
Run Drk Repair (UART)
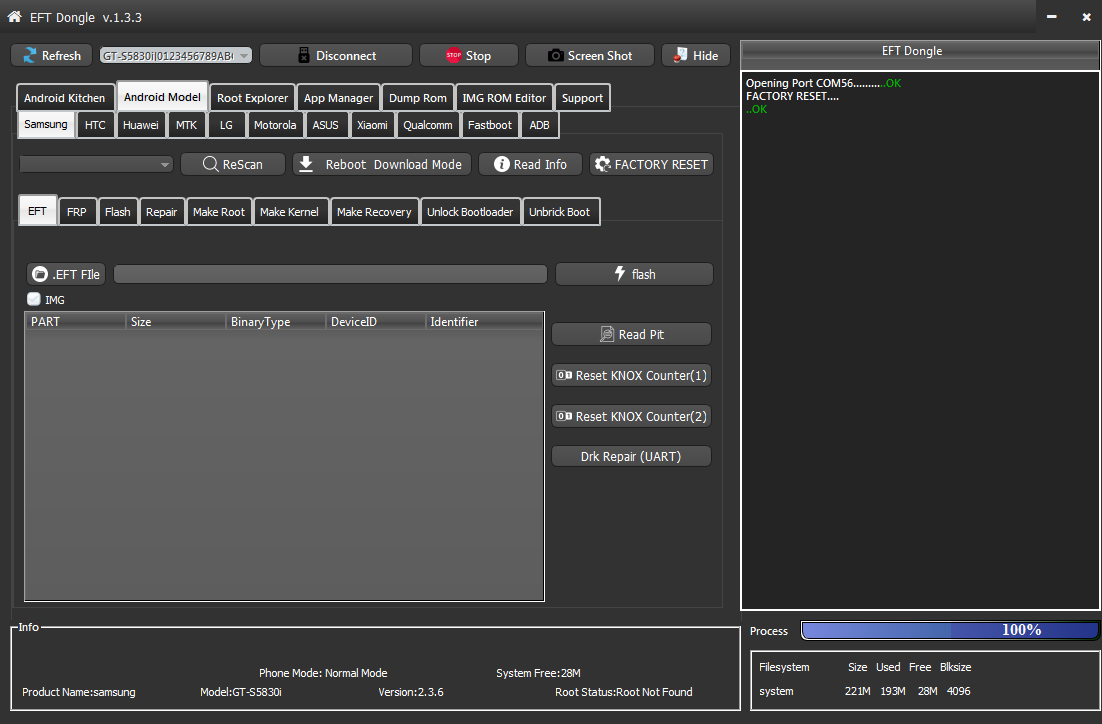click(x=631, y=456)
